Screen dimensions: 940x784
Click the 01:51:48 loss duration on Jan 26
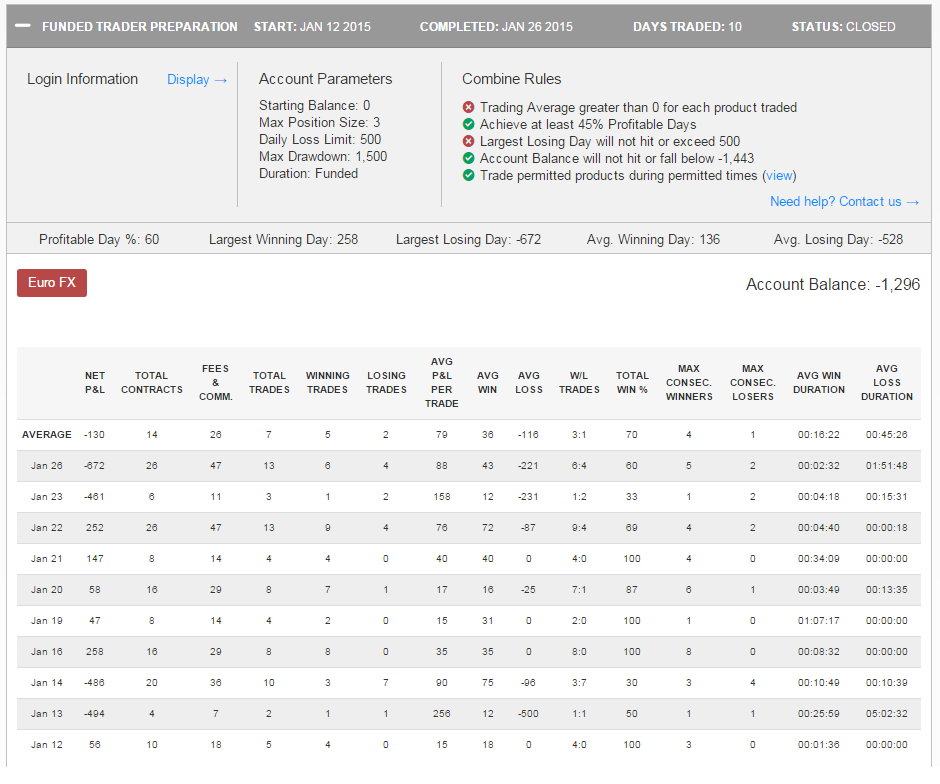coord(887,466)
